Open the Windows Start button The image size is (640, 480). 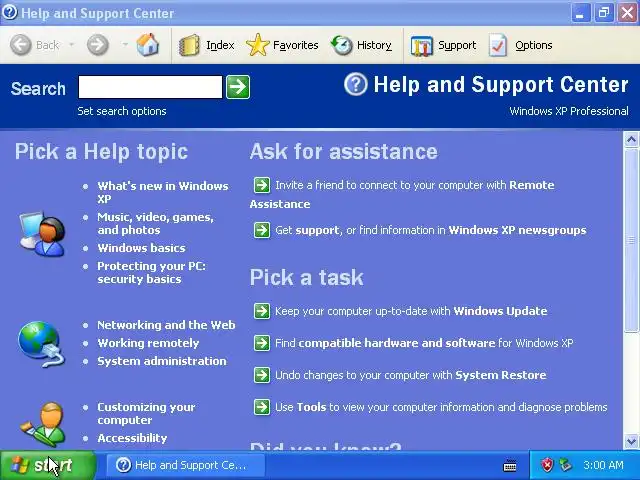click(48, 465)
